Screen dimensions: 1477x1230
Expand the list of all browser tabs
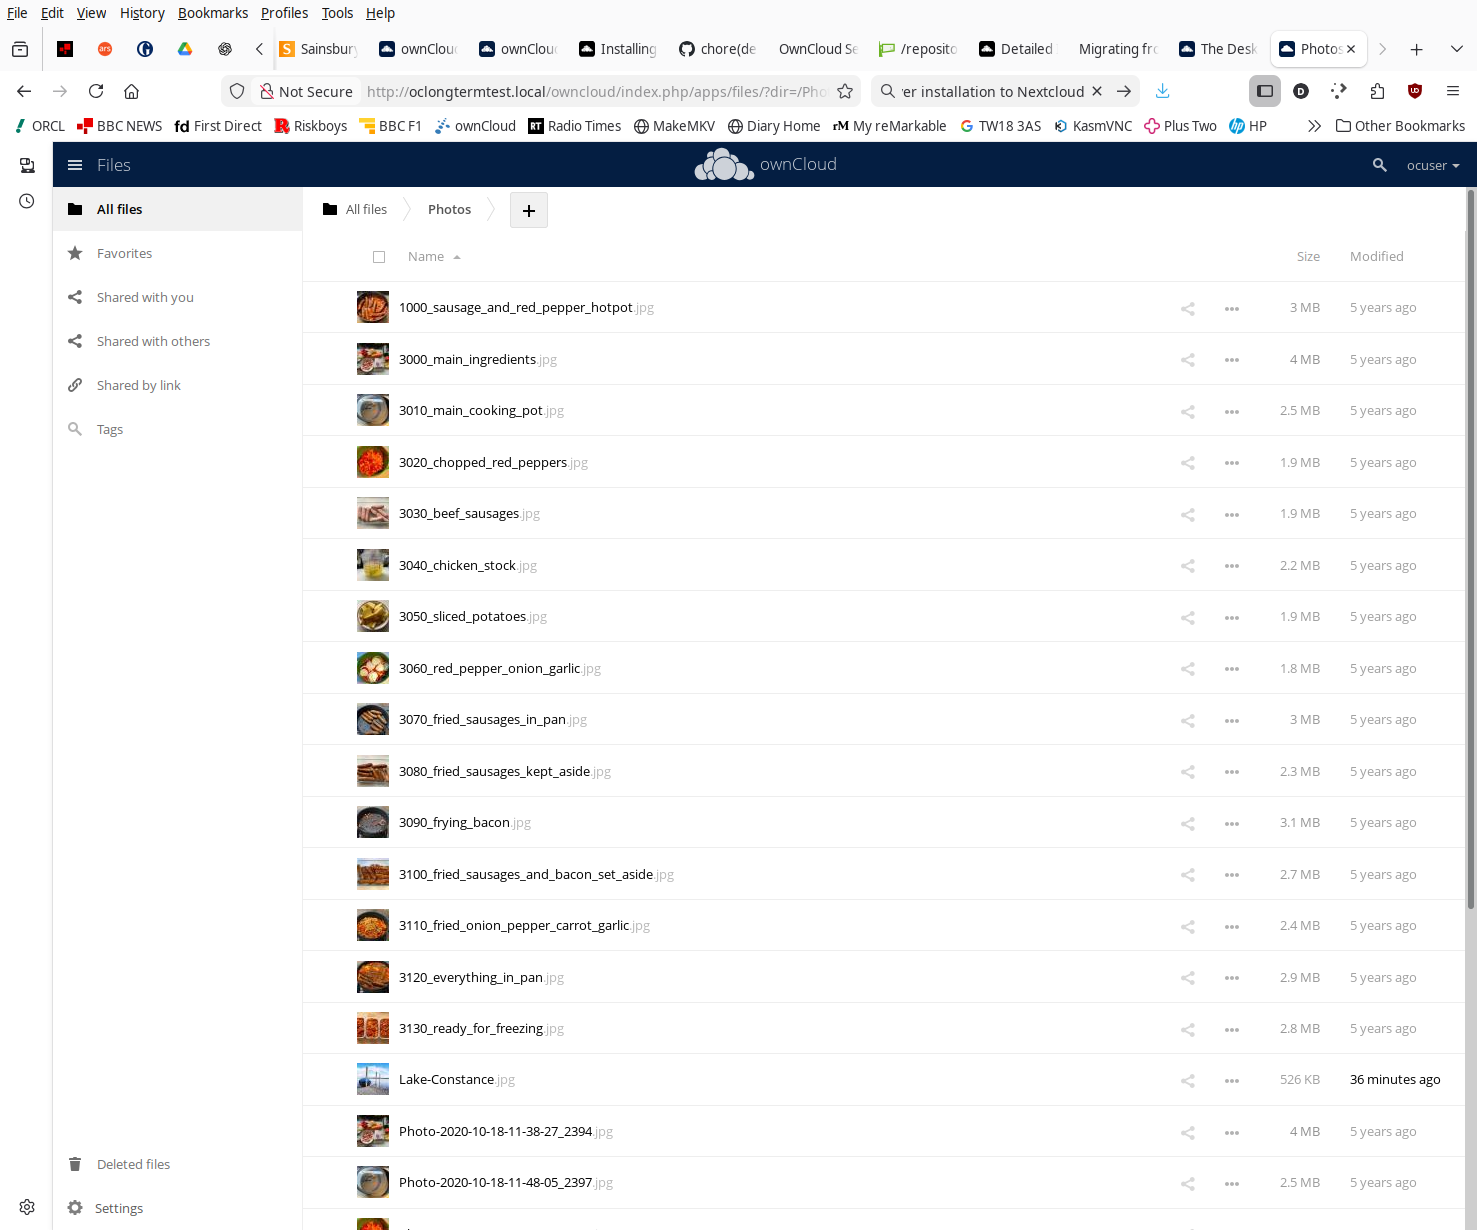pos(1456,49)
